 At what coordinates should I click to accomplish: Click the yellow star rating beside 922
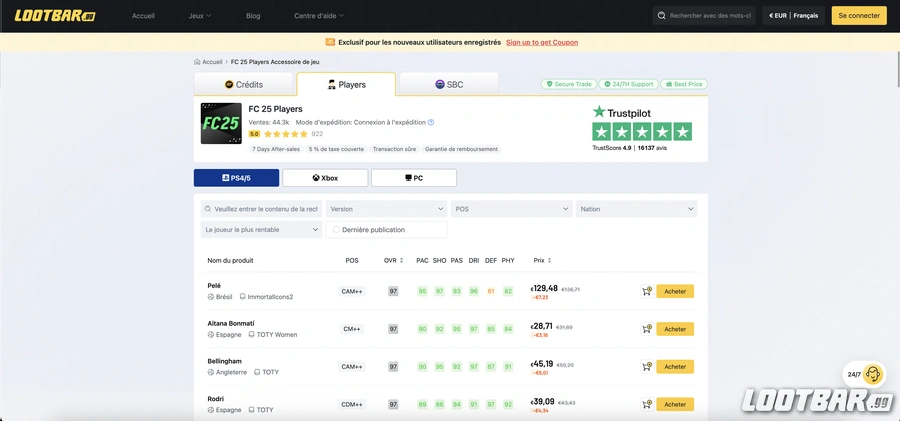(x=285, y=134)
